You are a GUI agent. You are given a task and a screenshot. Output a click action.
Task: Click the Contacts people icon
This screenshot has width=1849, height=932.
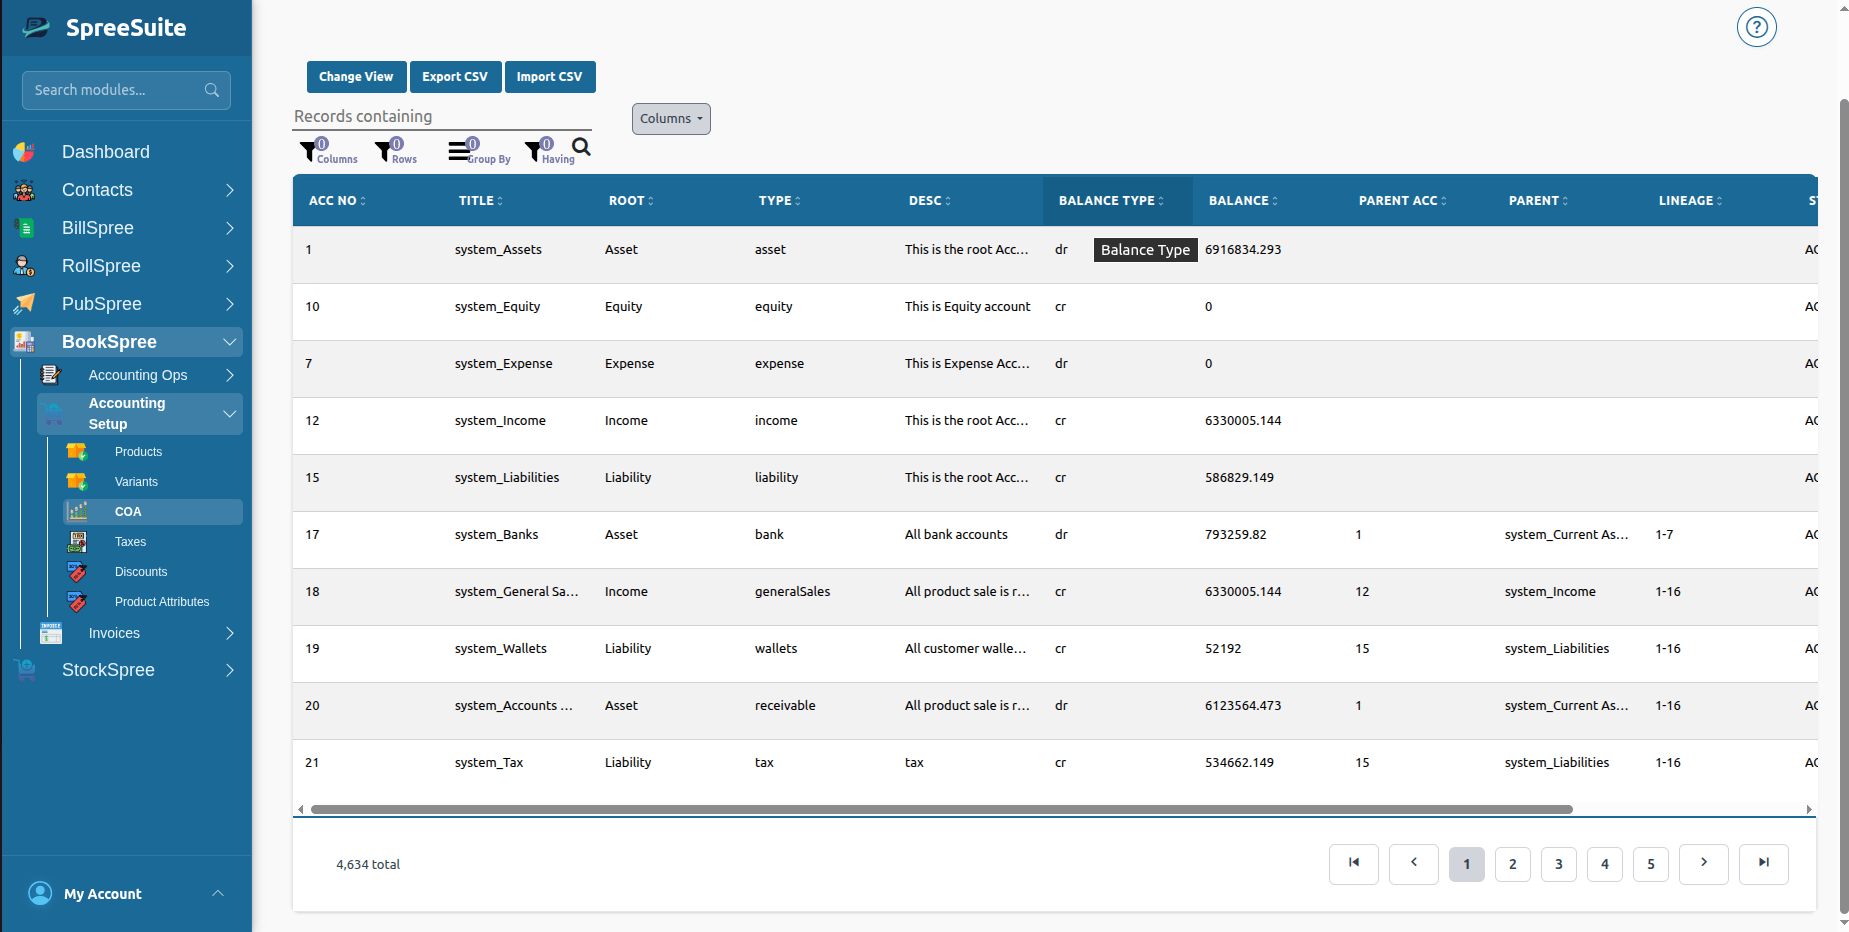pyautogui.click(x=24, y=190)
